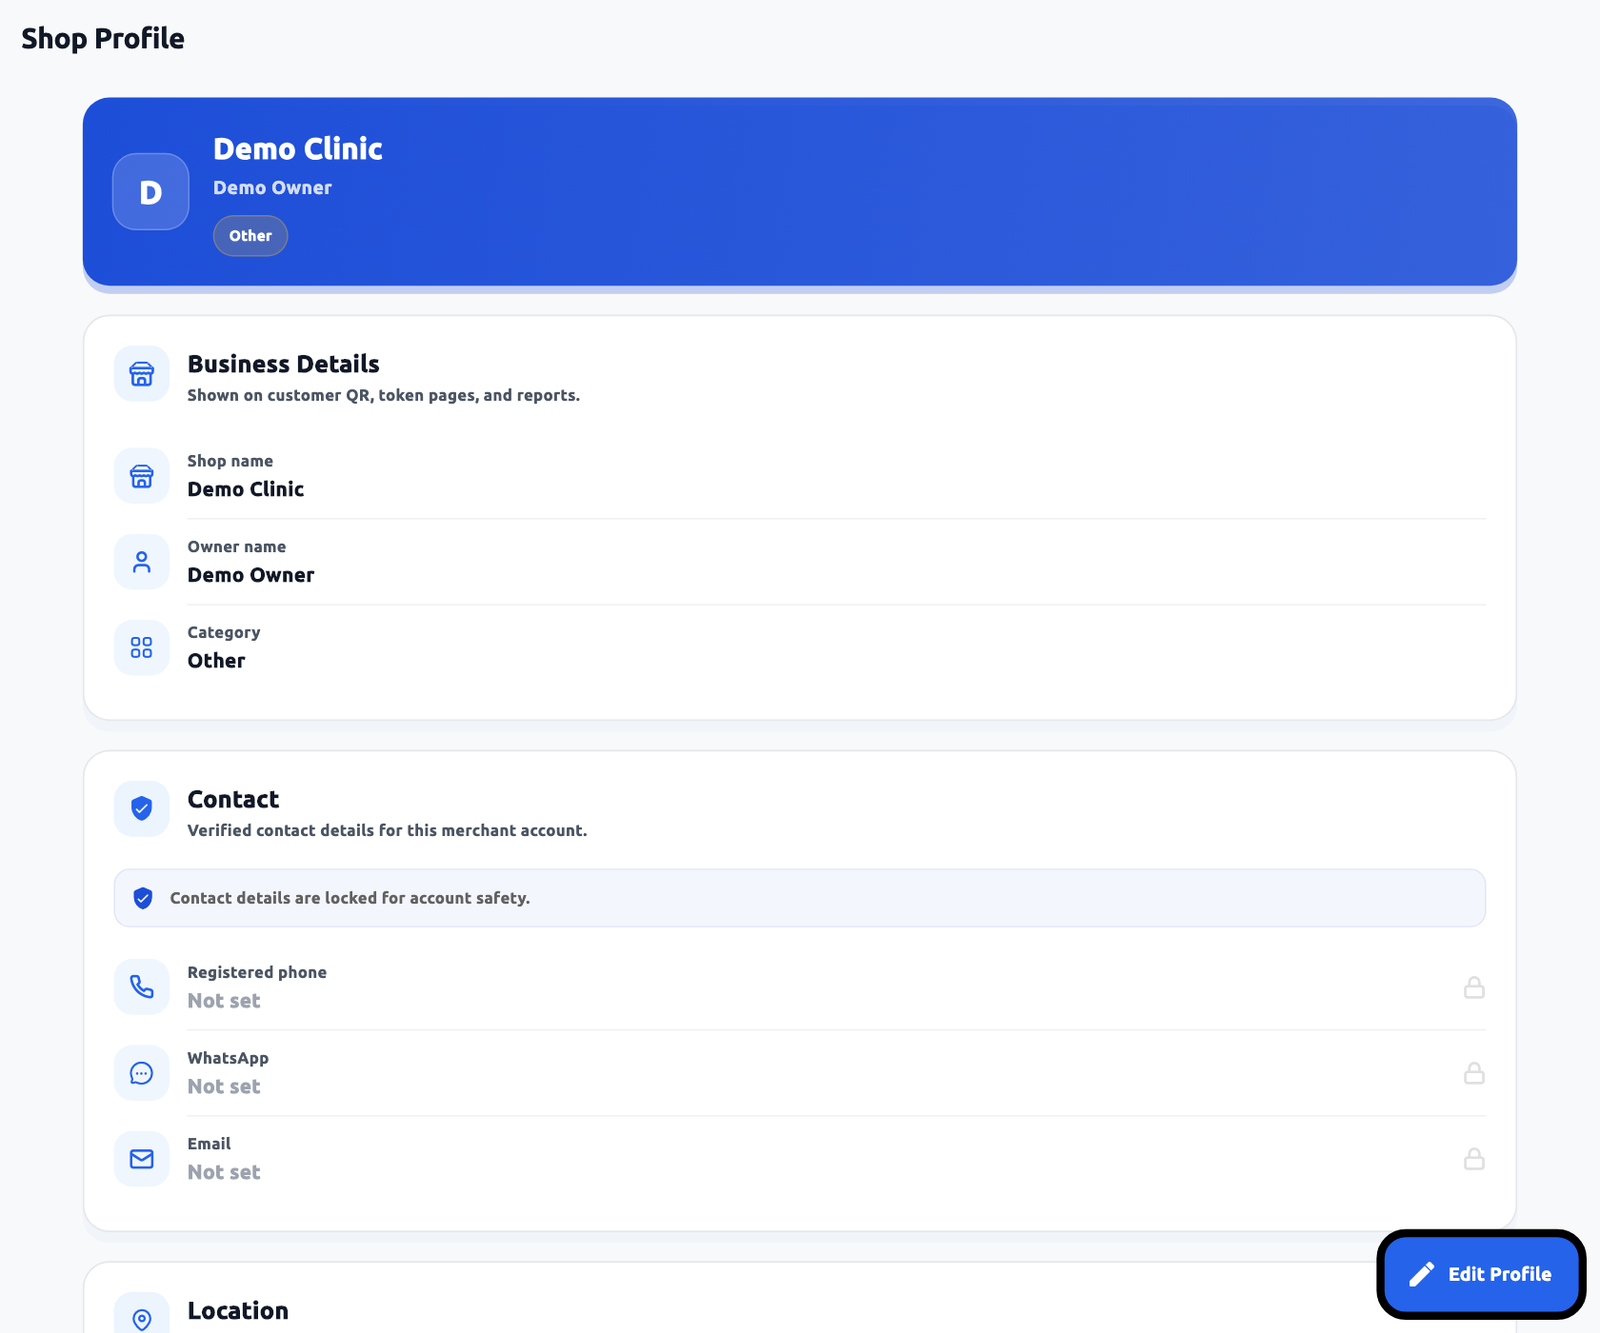Image resolution: width=1600 pixels, height=1333 pixels.
Task: Click the Category label
Action: 224,633
